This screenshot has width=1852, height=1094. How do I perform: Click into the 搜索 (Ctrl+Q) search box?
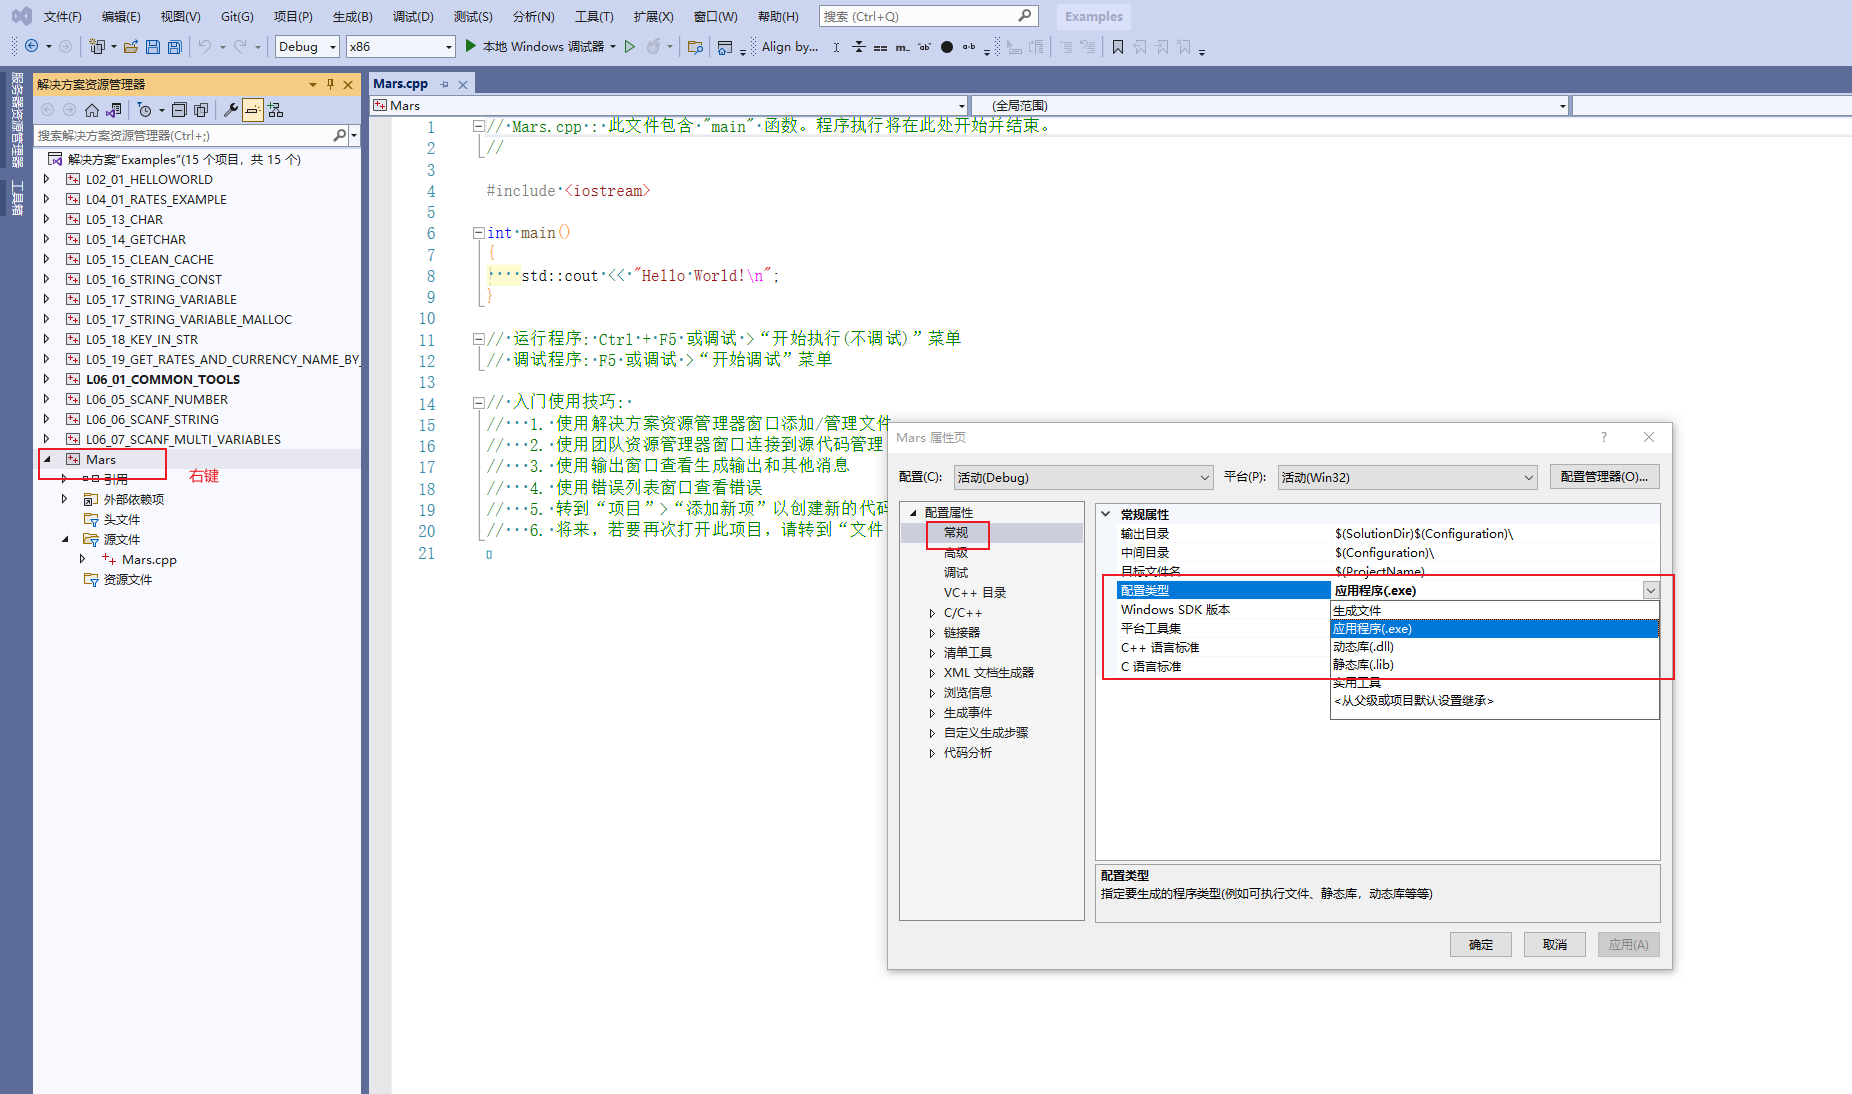(920, 16)
